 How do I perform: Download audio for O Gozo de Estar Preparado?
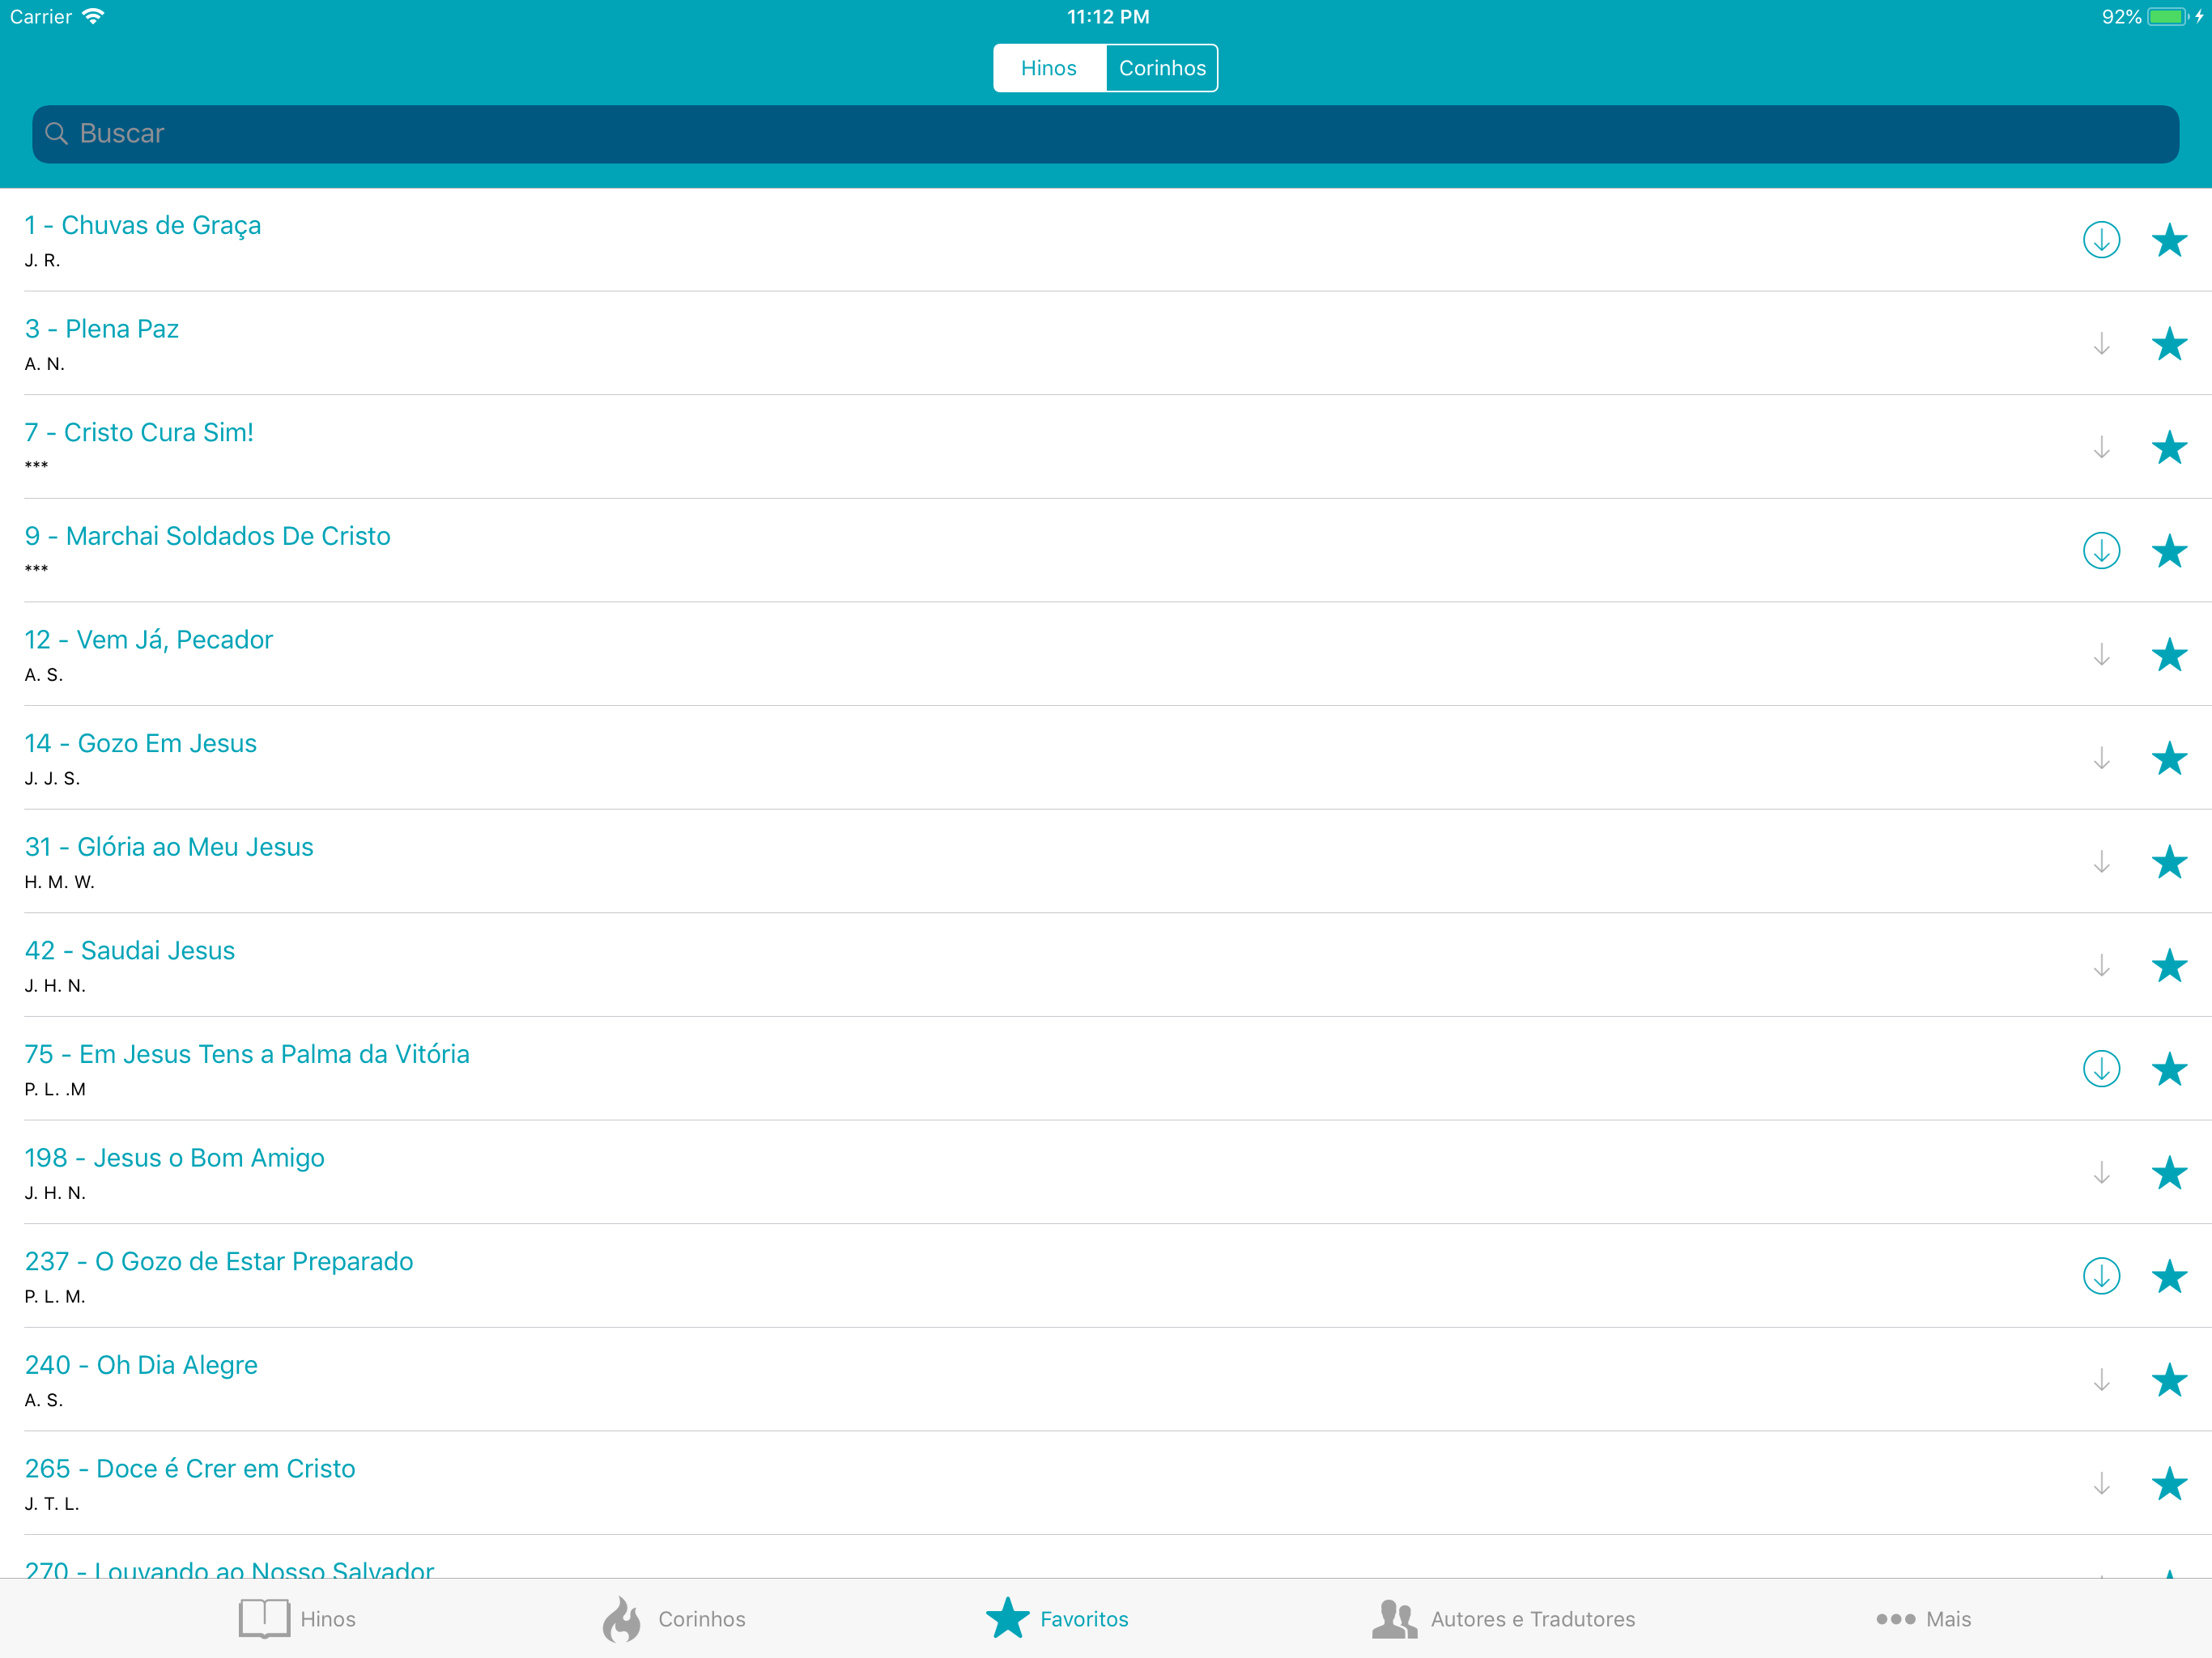tap(2101, 1276)
